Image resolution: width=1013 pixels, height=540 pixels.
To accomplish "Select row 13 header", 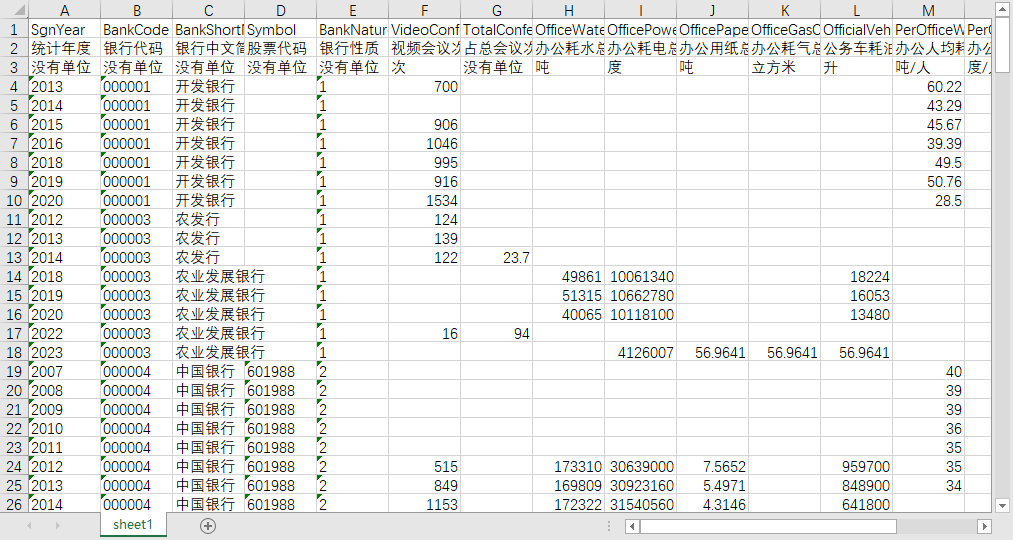I will [14, 257].
